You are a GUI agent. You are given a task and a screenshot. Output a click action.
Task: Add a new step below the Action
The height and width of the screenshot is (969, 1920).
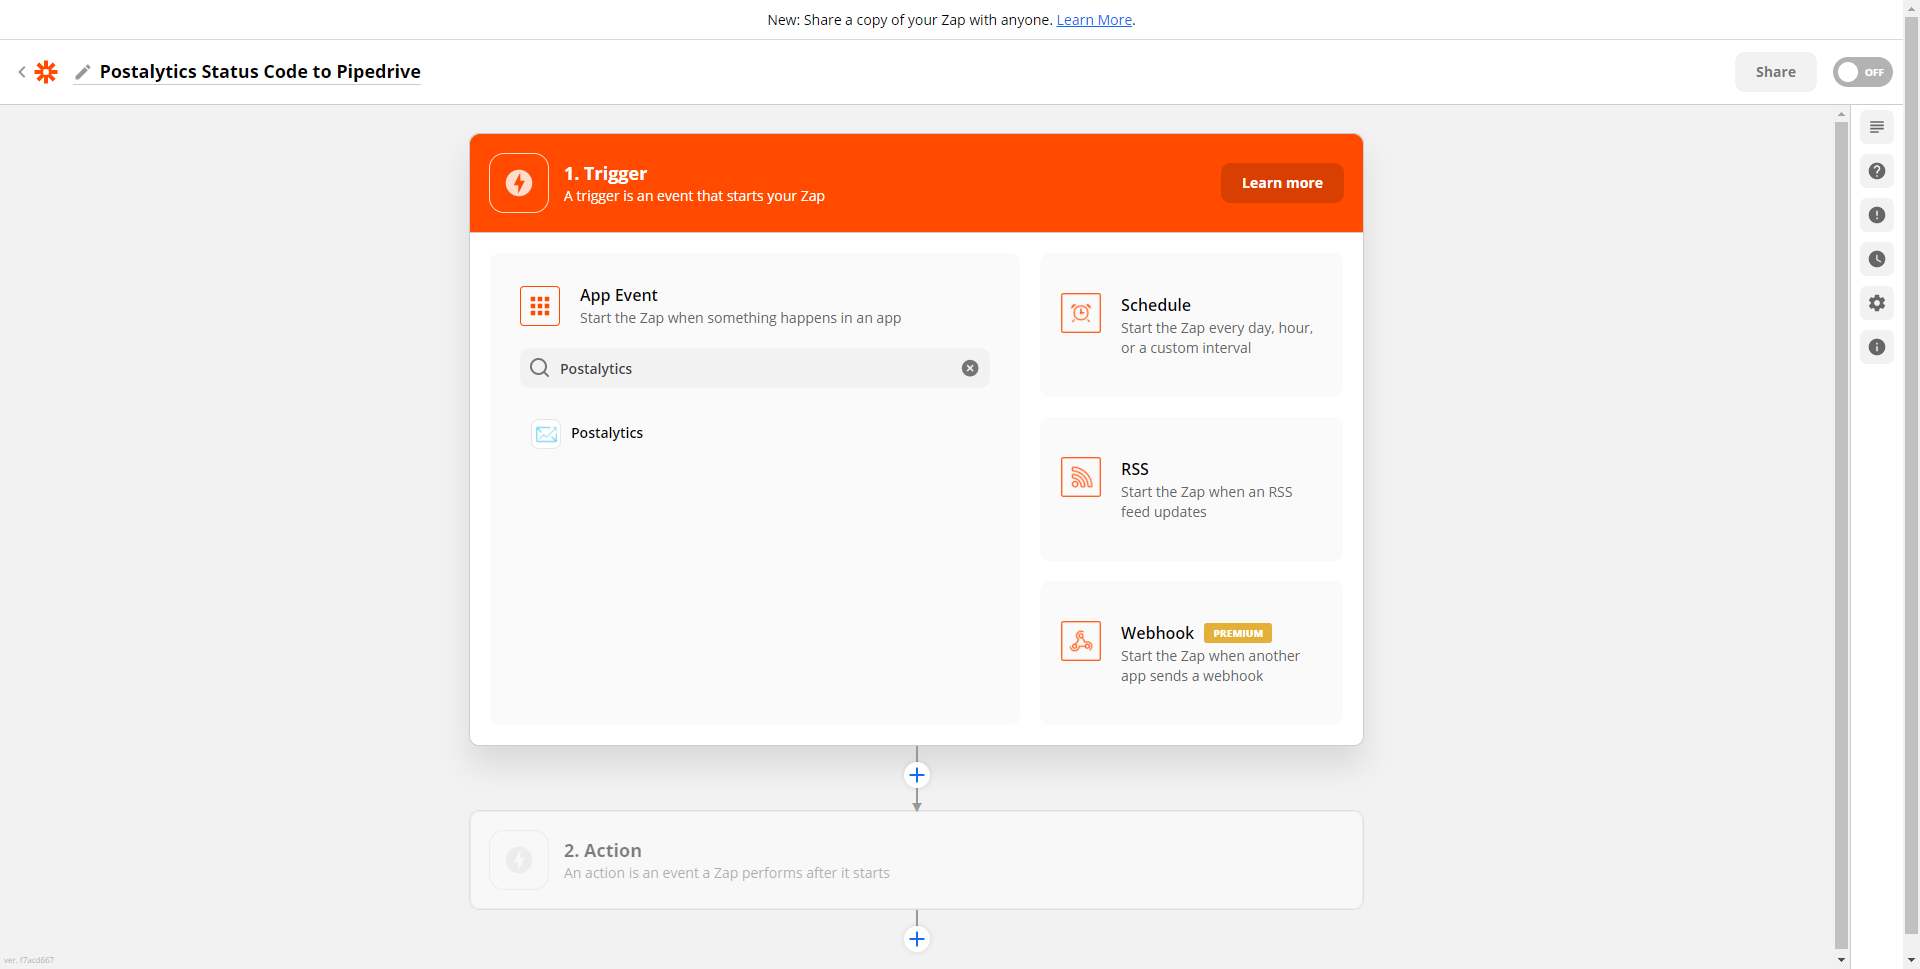[917, 939]
